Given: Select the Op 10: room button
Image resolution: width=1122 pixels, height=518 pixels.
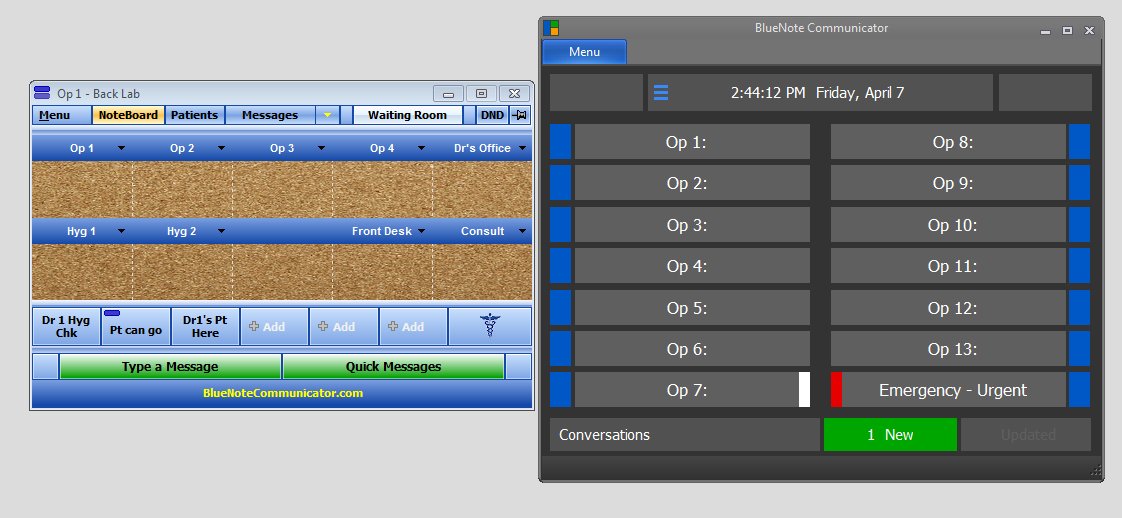Looking at the screenshot, I should click(x=948, y=225).
